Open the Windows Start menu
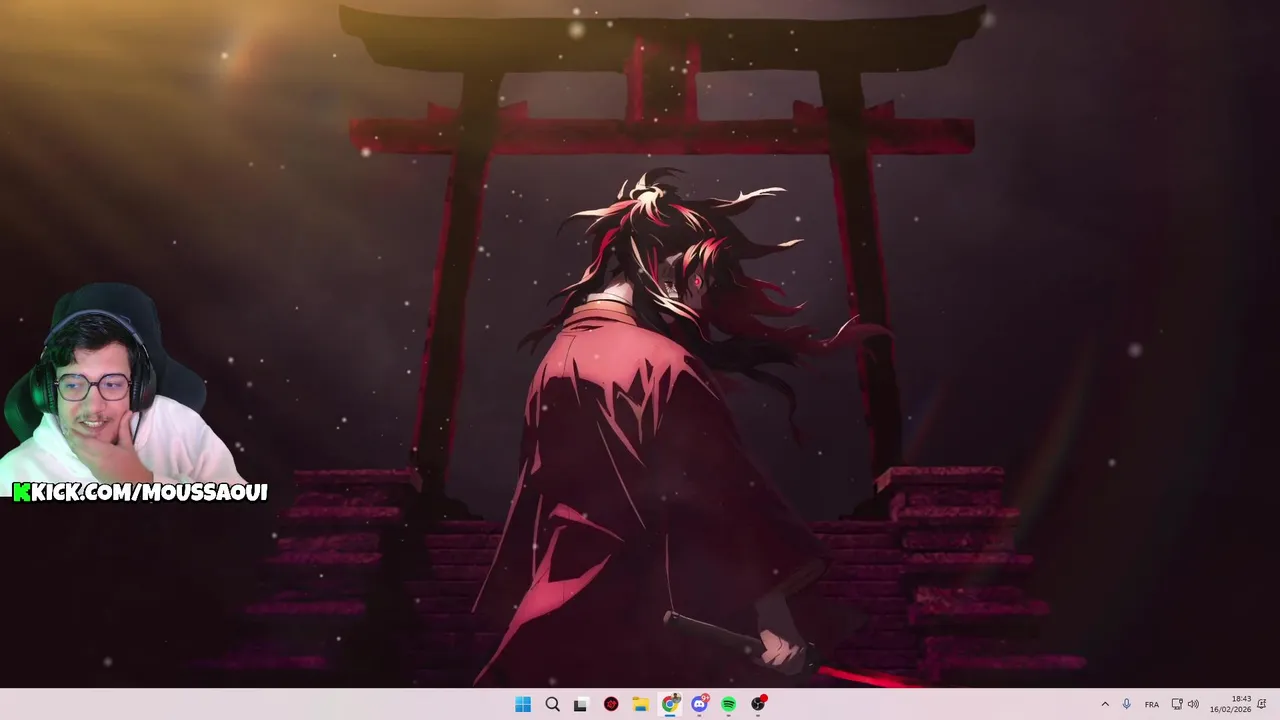Image resolution: width=1280 pixels, height=720 pixels. (x=522, y=704)
